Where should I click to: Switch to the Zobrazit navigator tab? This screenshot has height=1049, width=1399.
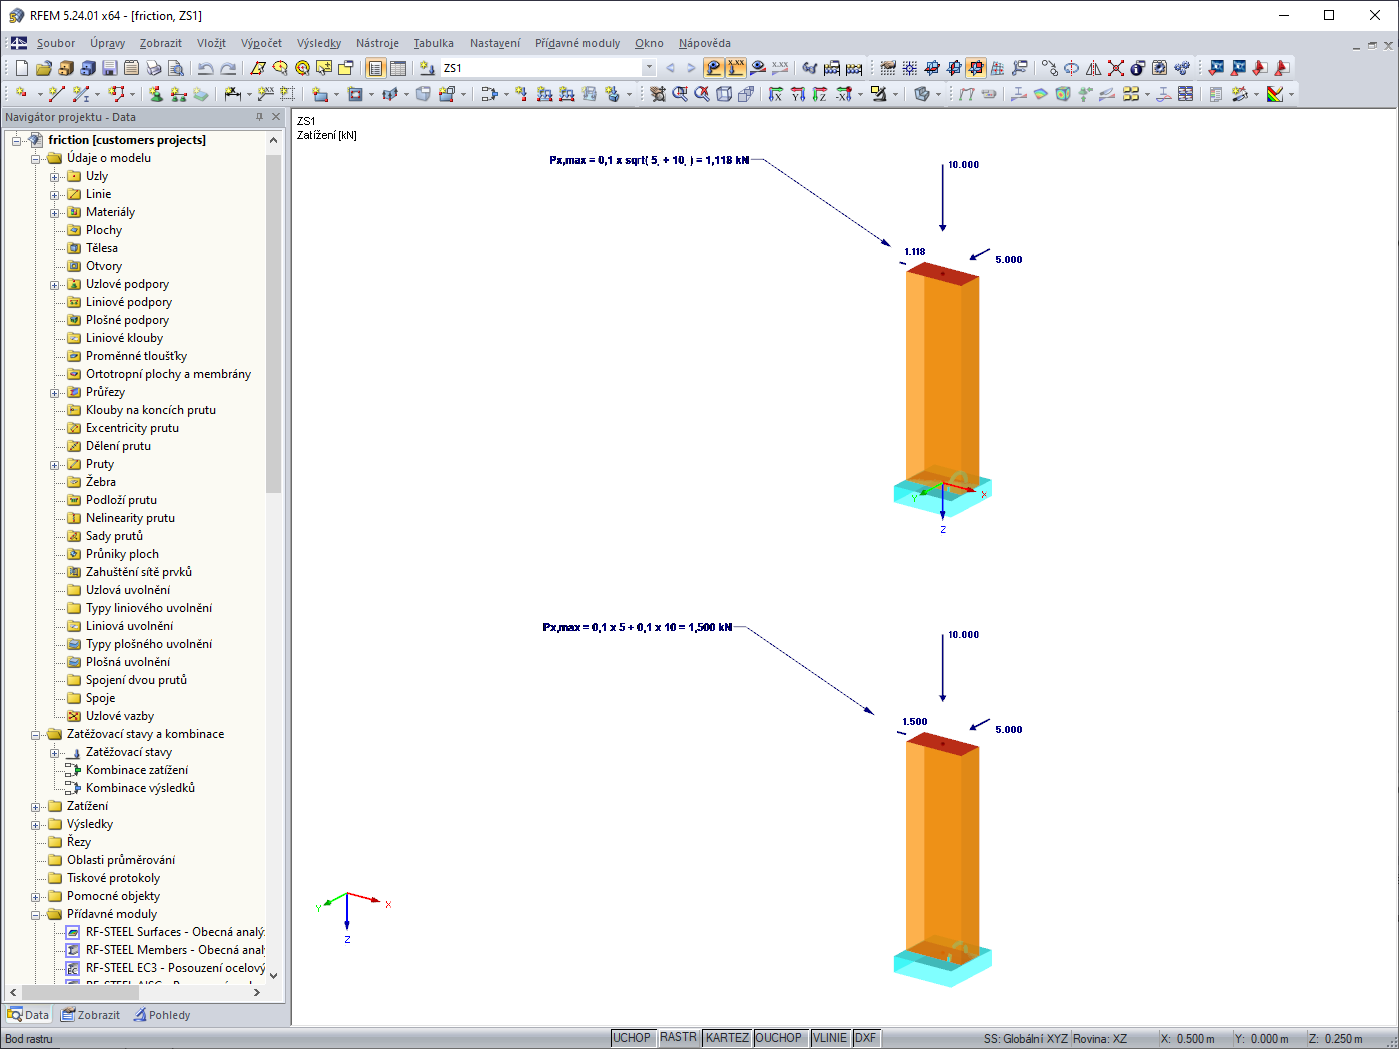pyautogui.click(x=91, y=1015)
